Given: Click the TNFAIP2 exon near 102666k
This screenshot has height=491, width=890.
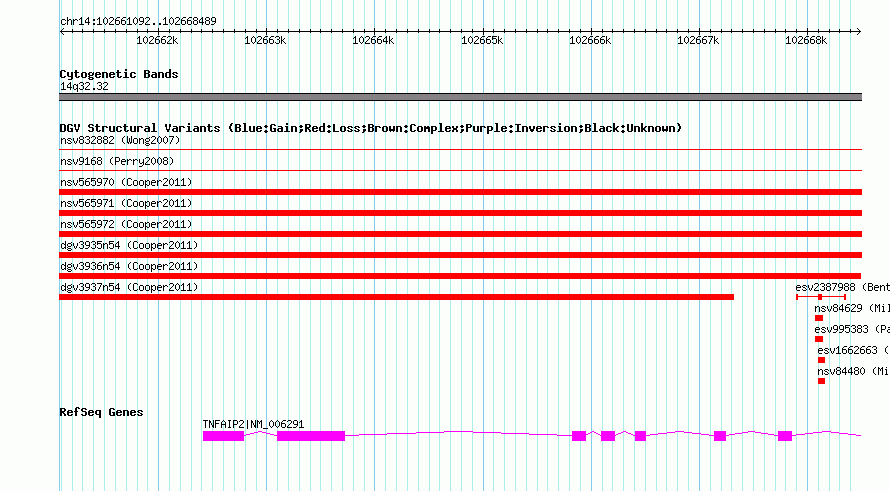Looking at the screenshot, I should pyautogui.click(x=579, y=436).
